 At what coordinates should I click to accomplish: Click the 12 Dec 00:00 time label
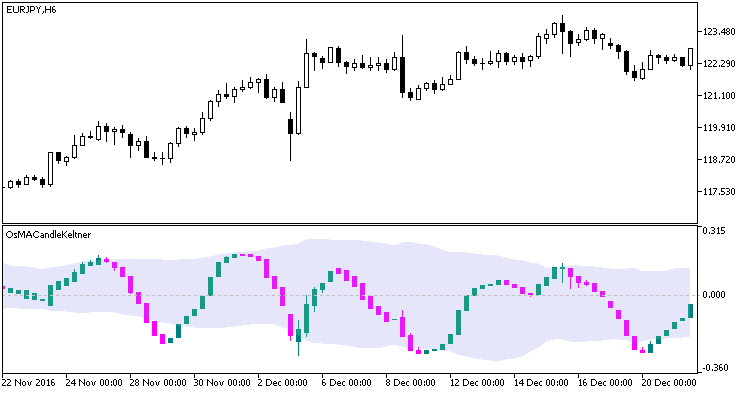pos(478,383)
